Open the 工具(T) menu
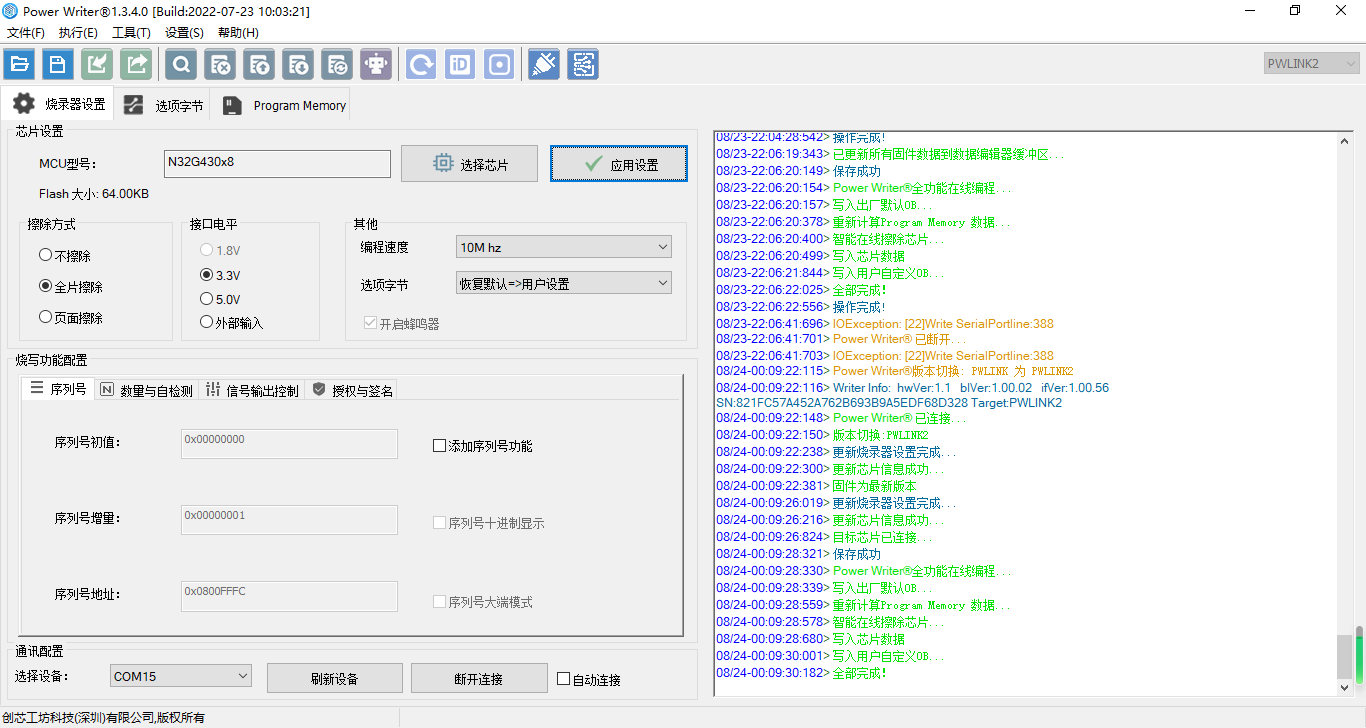 pos(131,33)
